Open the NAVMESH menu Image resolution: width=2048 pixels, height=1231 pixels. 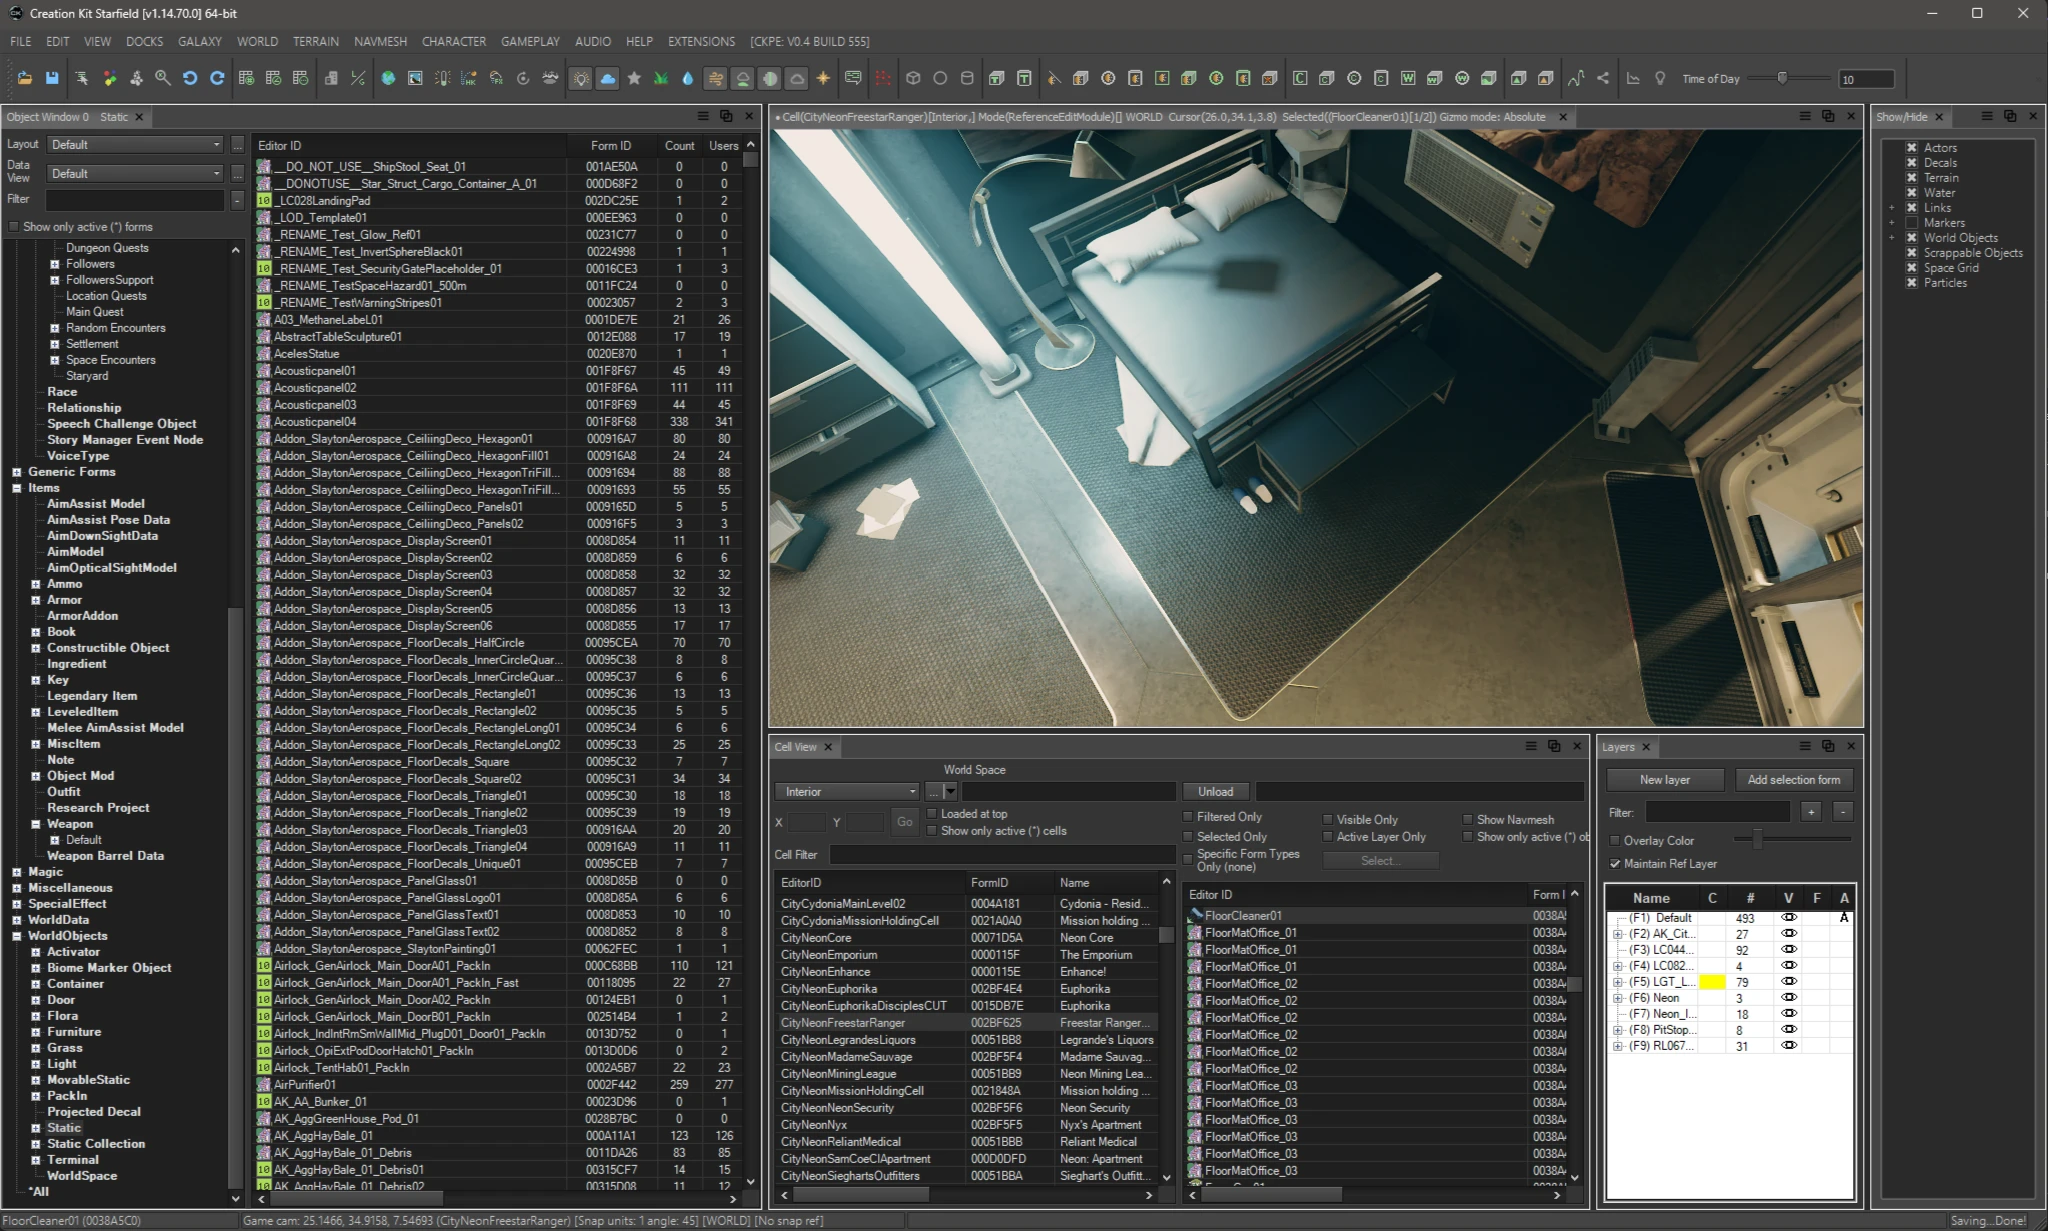click(380, 42)
